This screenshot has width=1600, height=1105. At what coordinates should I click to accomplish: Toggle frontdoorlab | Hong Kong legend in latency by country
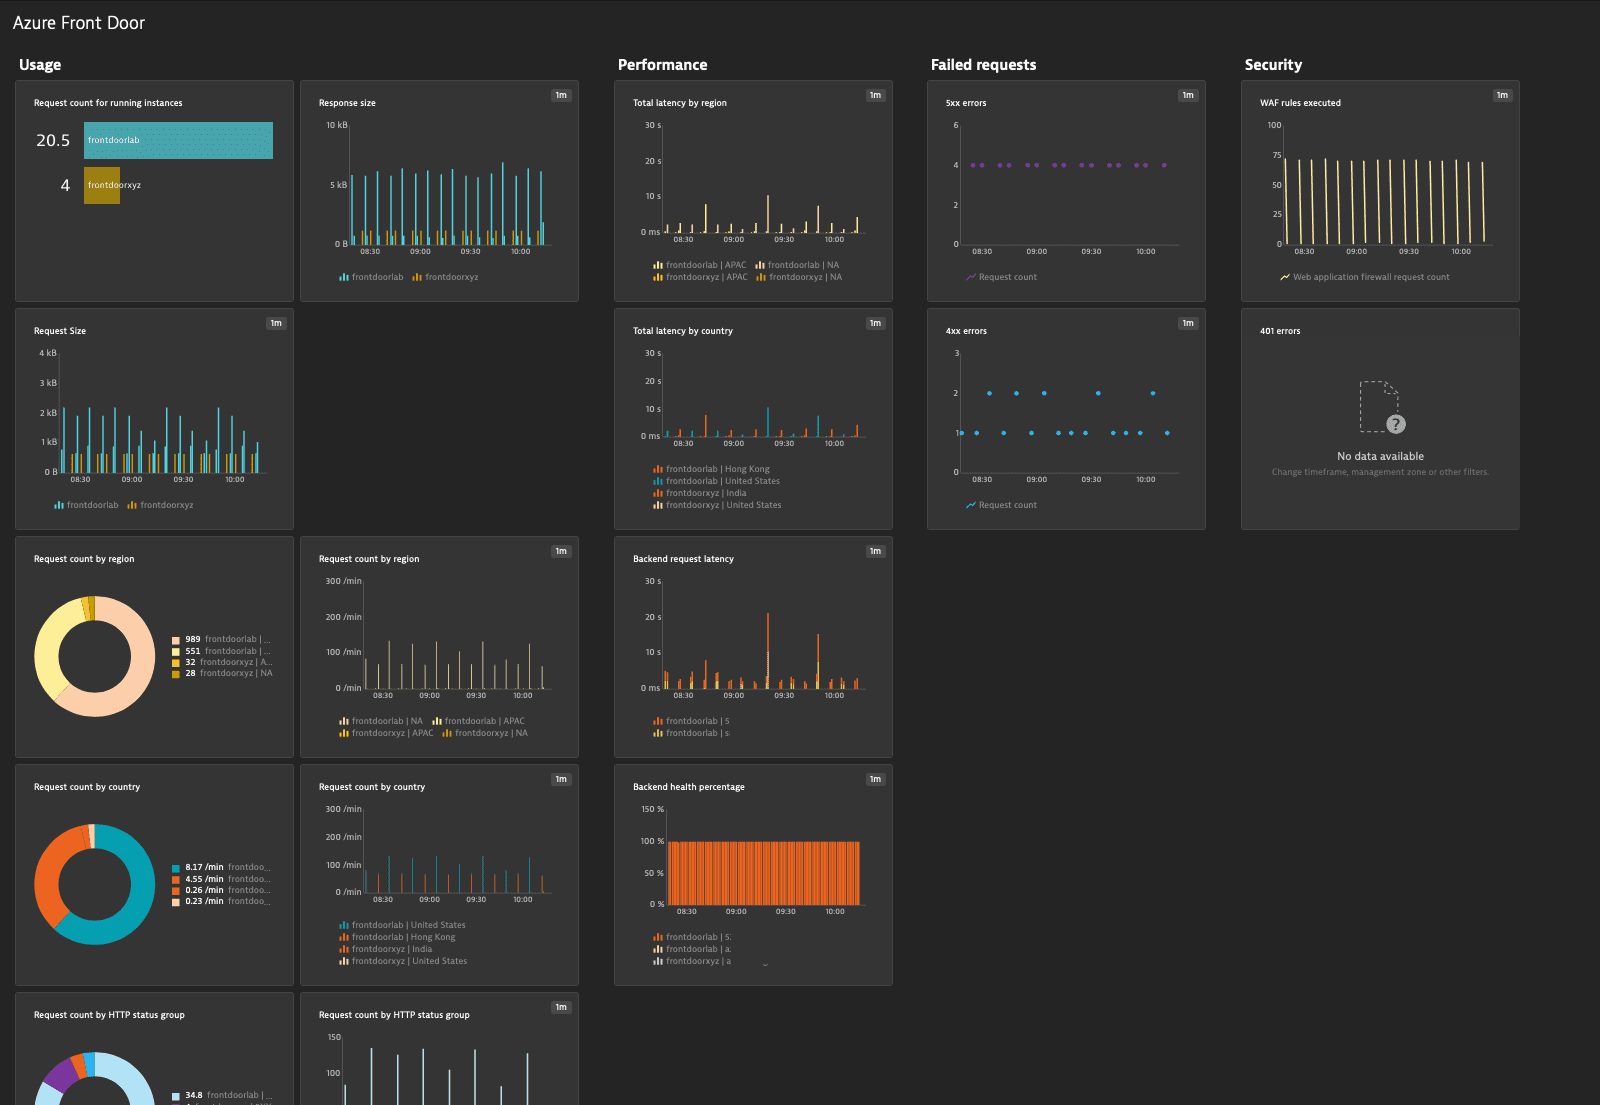click(711, 469)
